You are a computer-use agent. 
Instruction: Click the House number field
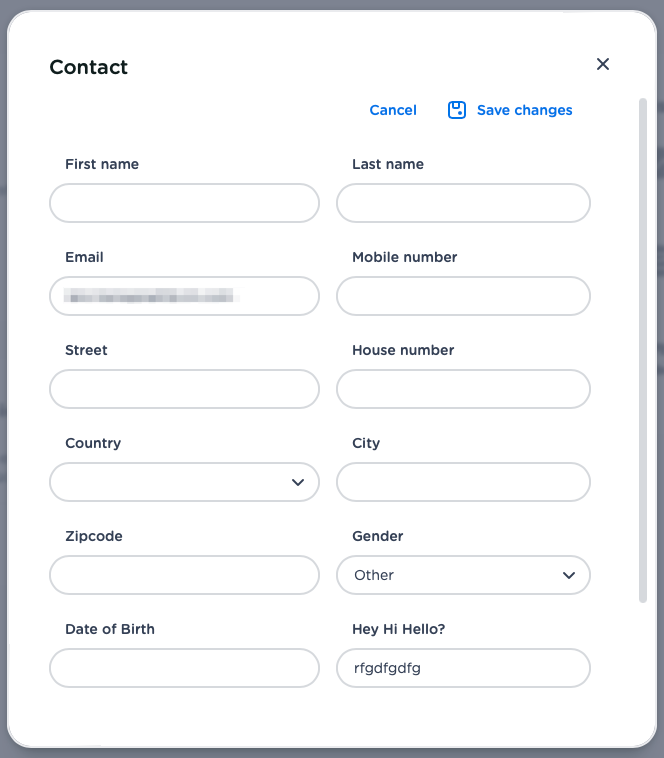pos(463,389)
